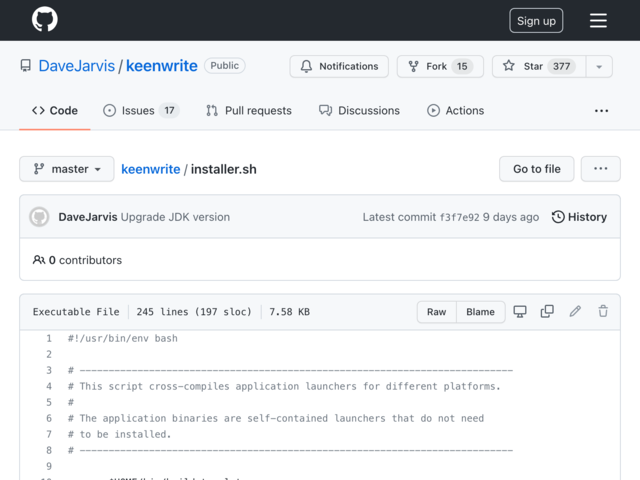Screen dimensions: 640x480
Task: Open file in GitHub Desktop icon
Action: [x=520, y=312]
